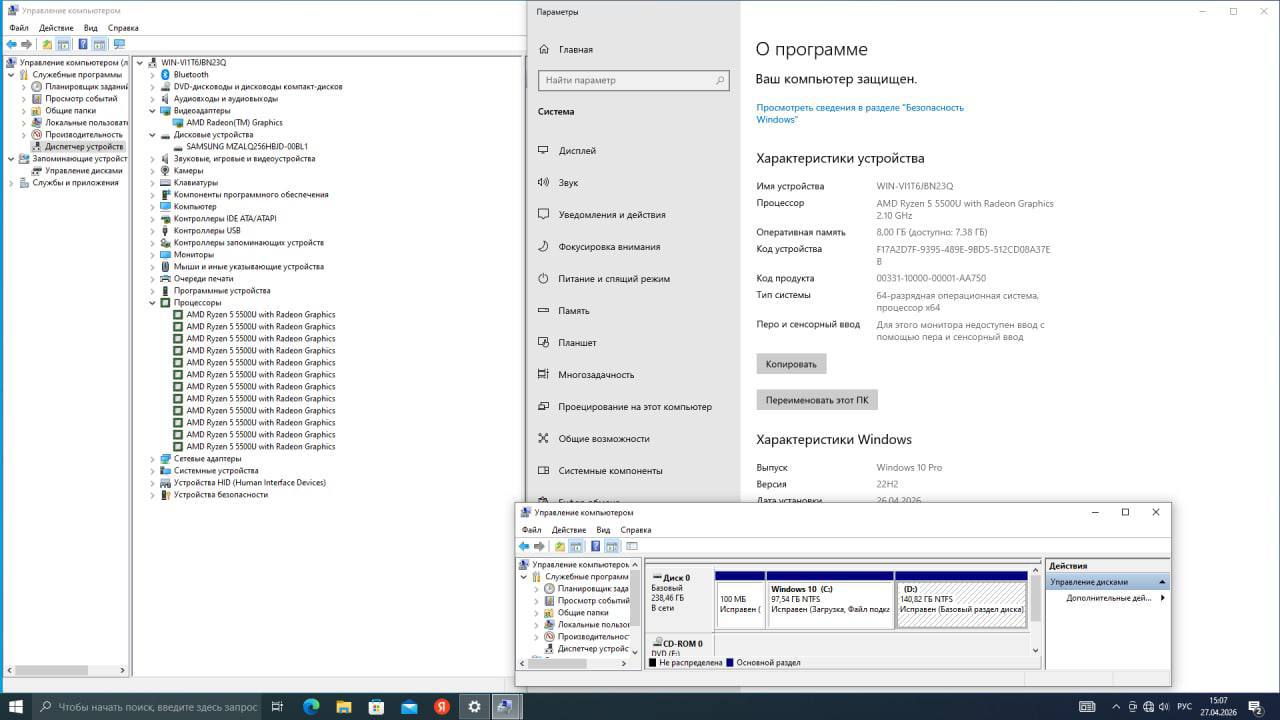Click the blue Help icon in the large Computer Management toolbar
The image size is (1280, 720).
(x=83, y=44)
